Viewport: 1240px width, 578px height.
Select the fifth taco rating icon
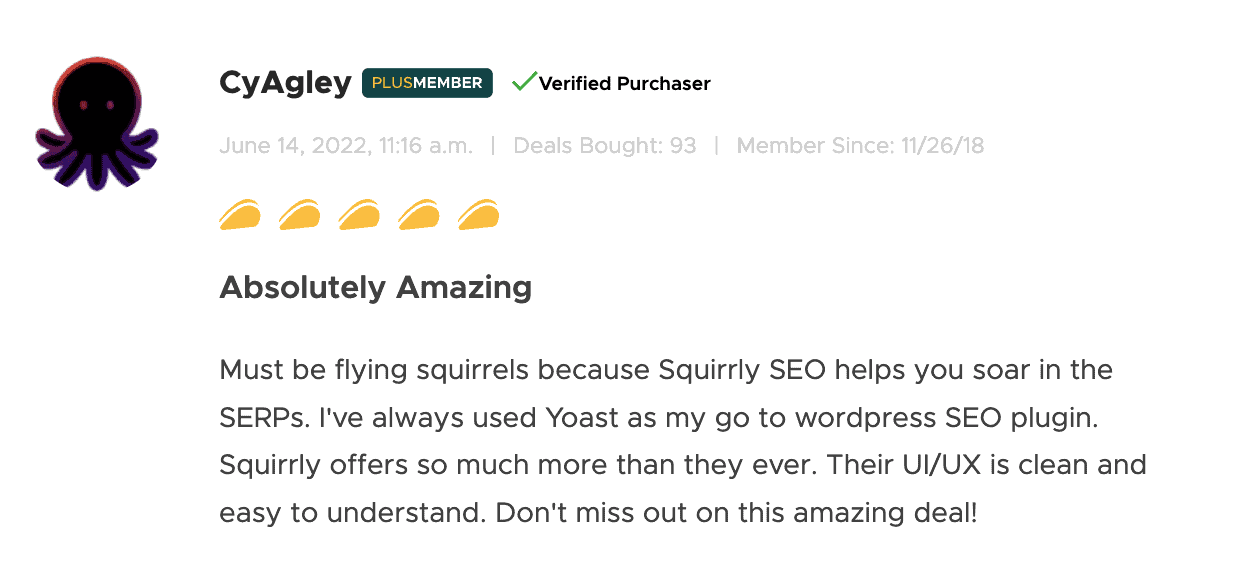[478, 215]
